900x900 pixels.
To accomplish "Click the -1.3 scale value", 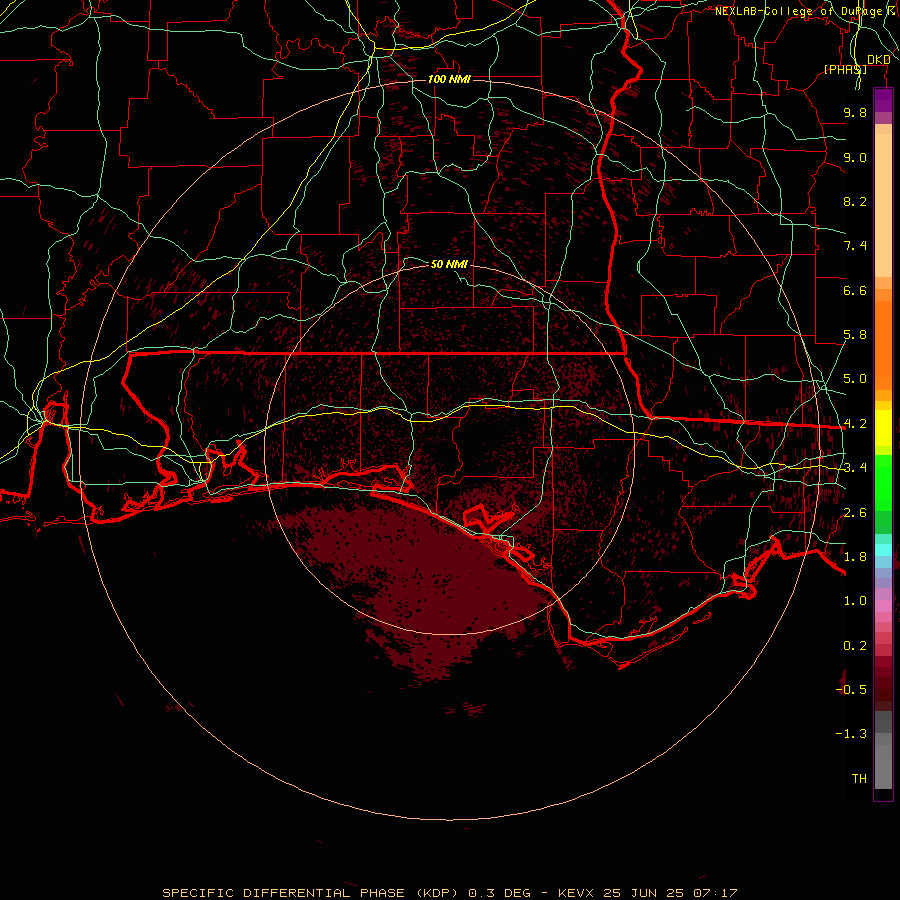I will pyautogui.click(x=851, y=734).
